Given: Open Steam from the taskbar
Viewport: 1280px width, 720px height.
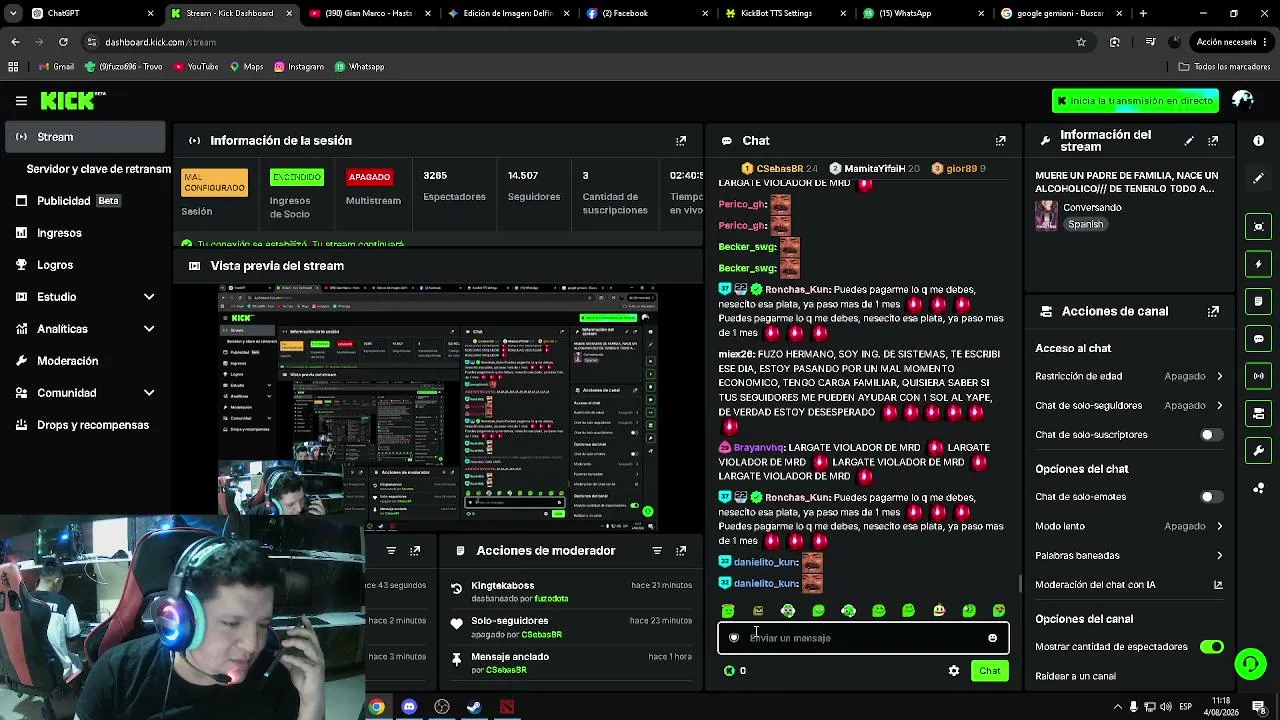Looking at the screenshot, I should click(474, 707).
